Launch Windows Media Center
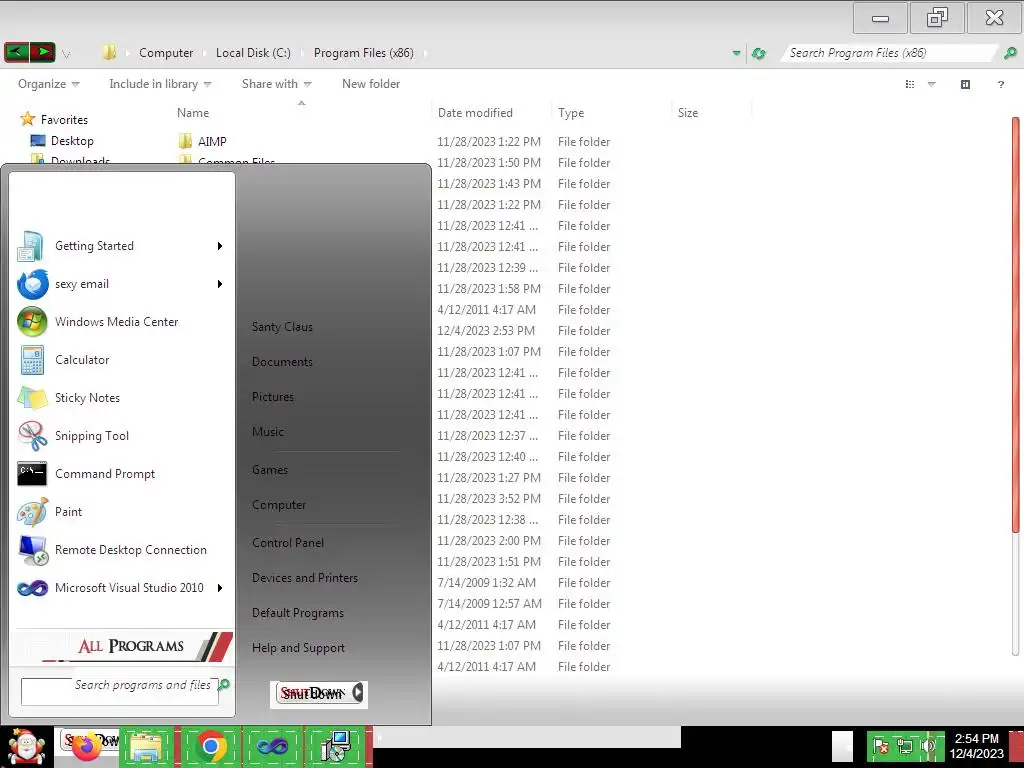 [x=121, y=321]
